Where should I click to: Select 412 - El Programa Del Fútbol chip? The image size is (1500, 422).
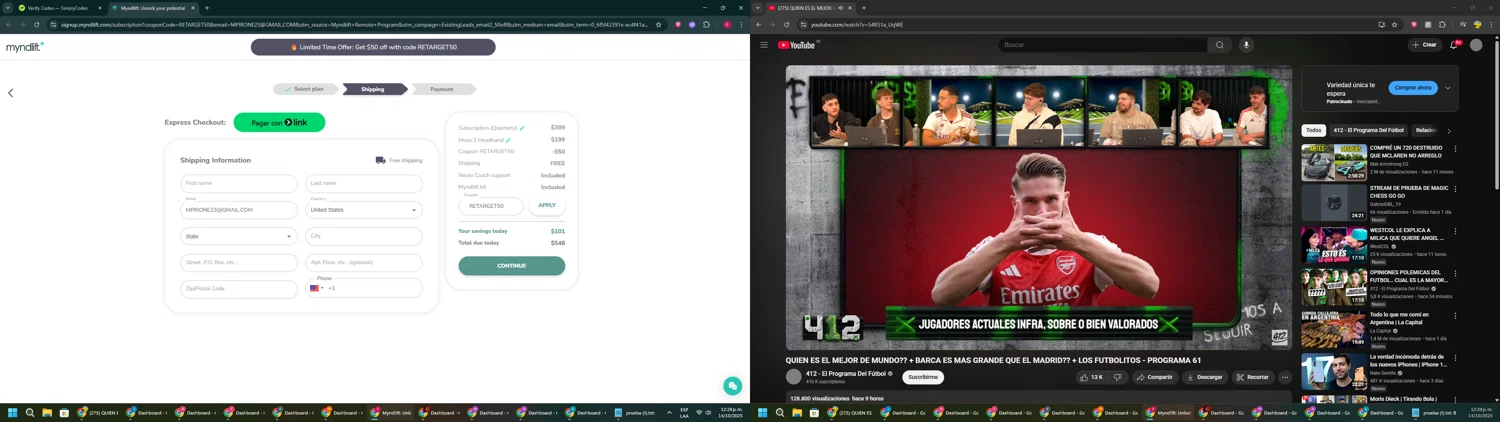point(1369,130)
